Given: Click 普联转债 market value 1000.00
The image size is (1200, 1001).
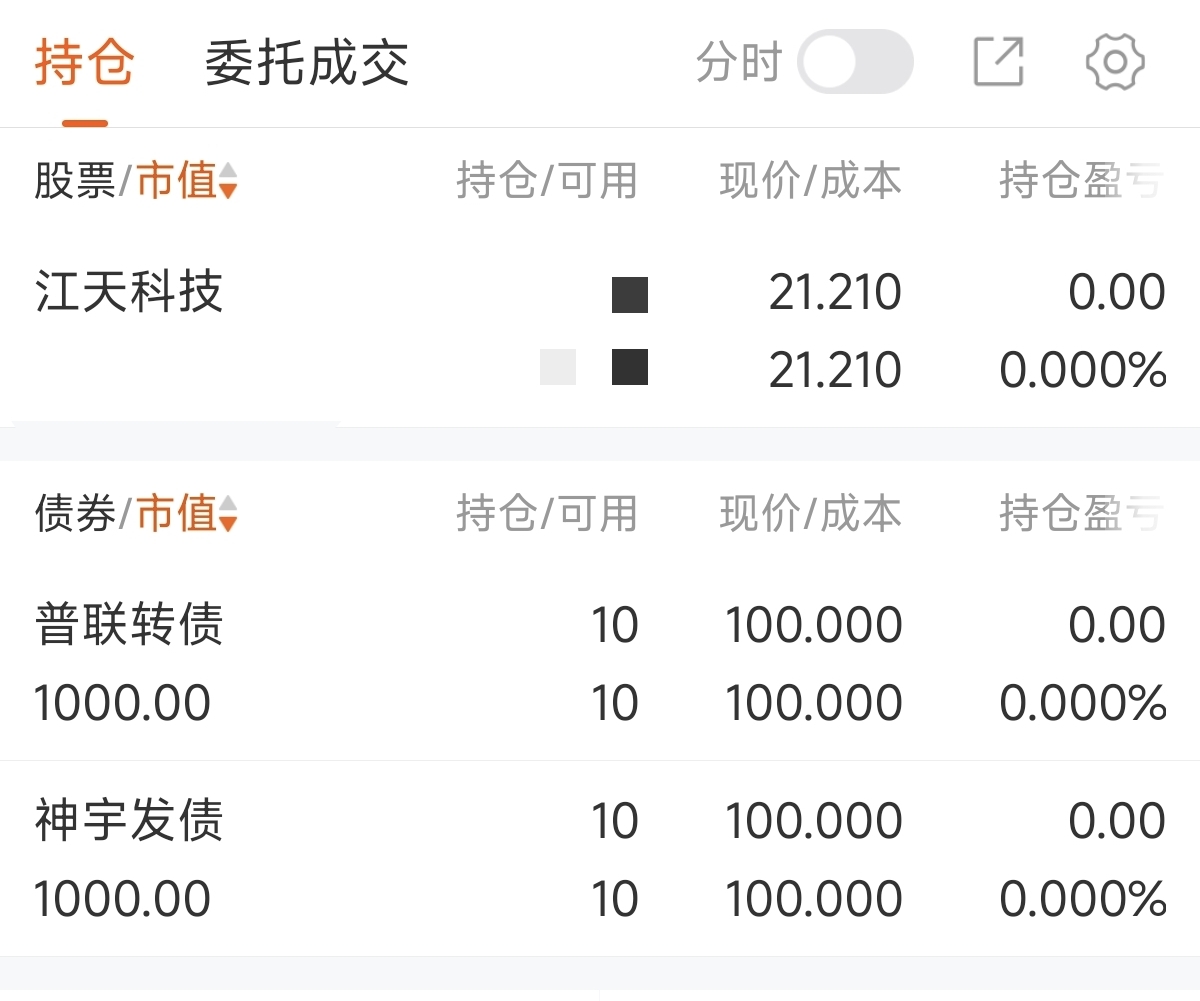Looking at the screenshot, I should pos(122,703).
